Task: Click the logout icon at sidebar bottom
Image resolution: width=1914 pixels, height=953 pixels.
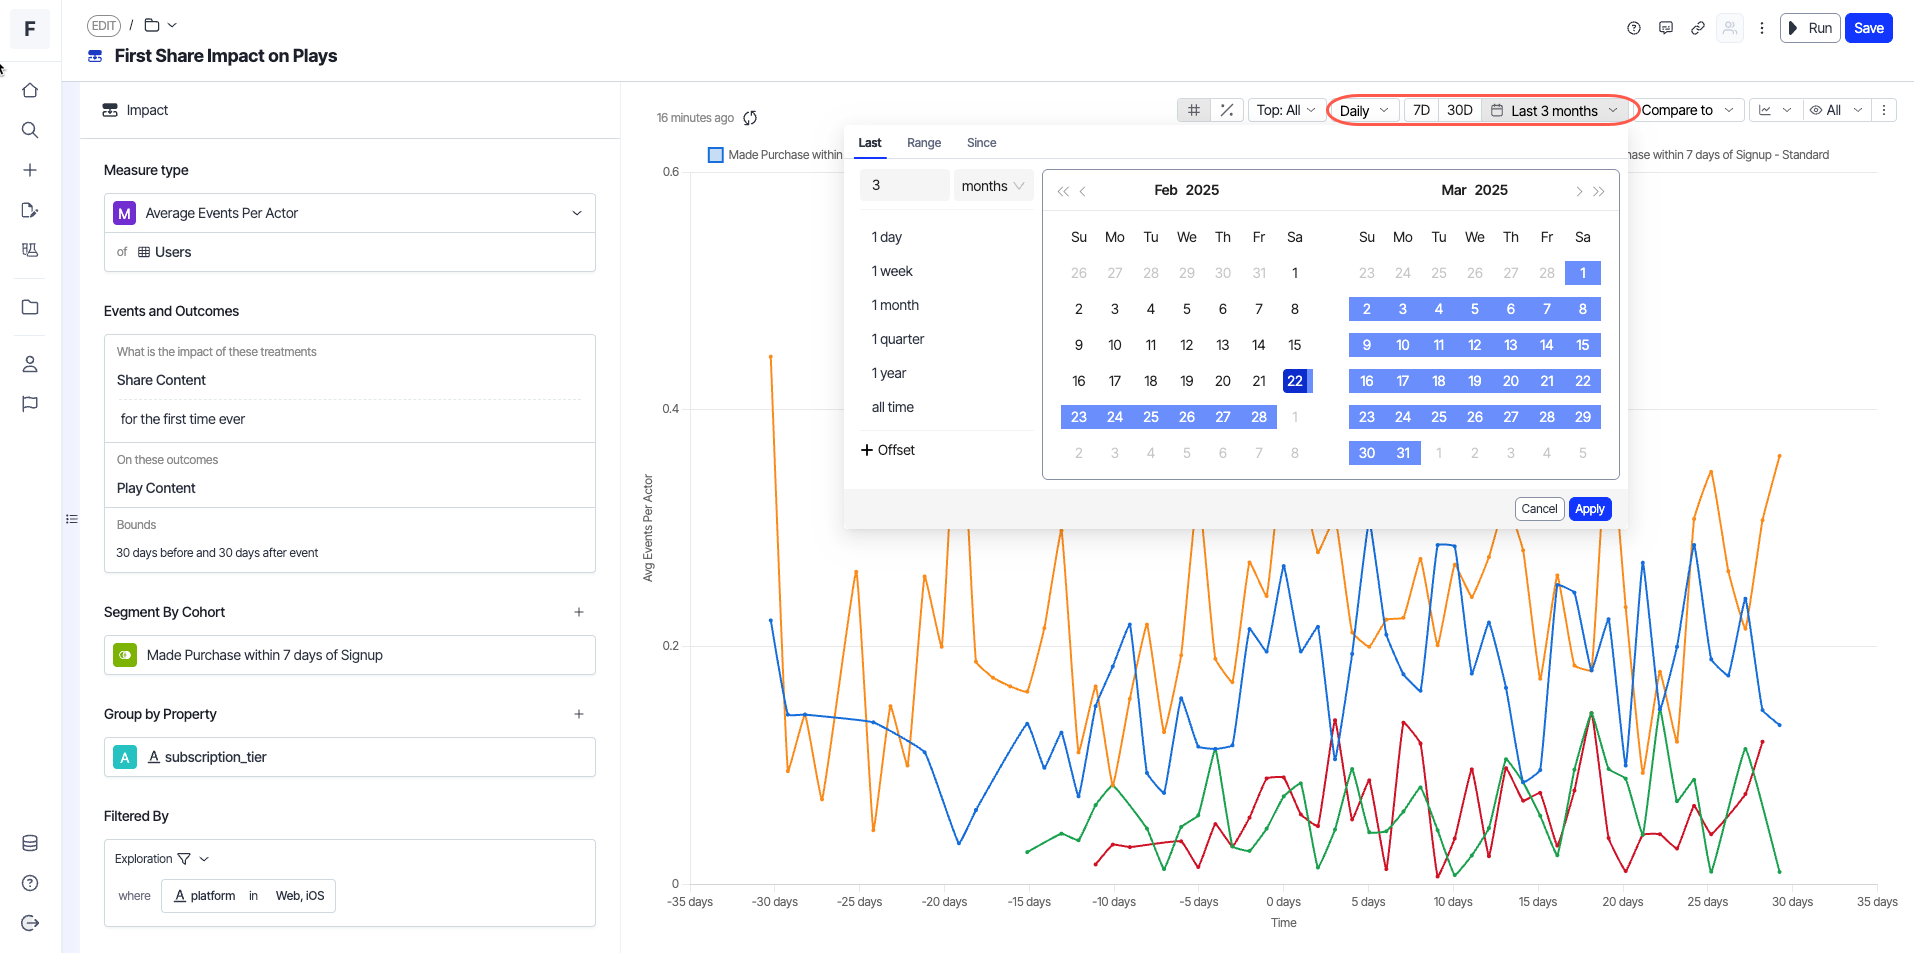Action: coord(30,923)
